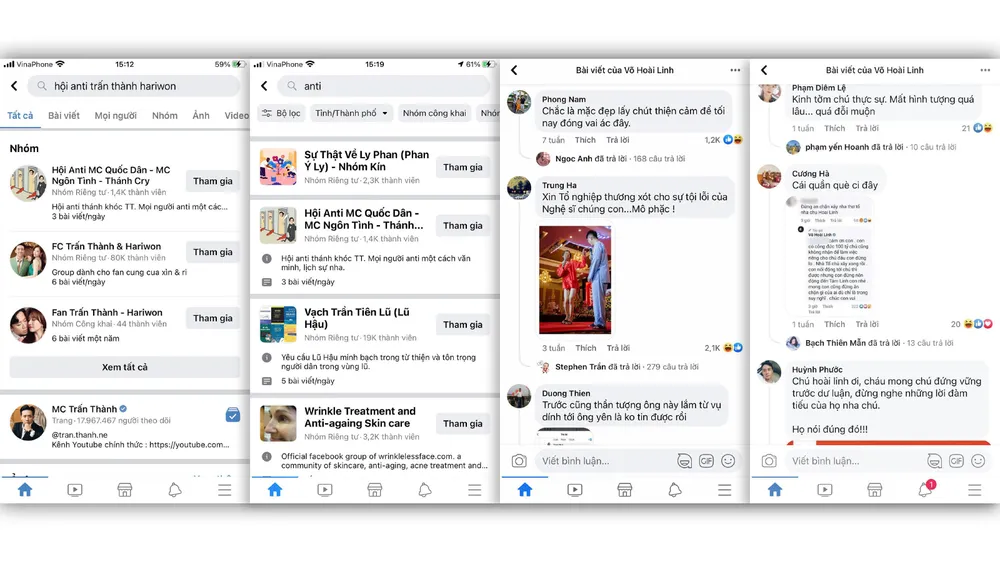The width and height of the screenshot is (1000, 564).
Task: Select the Mọi người tab
Action: (x=115, y=115)
